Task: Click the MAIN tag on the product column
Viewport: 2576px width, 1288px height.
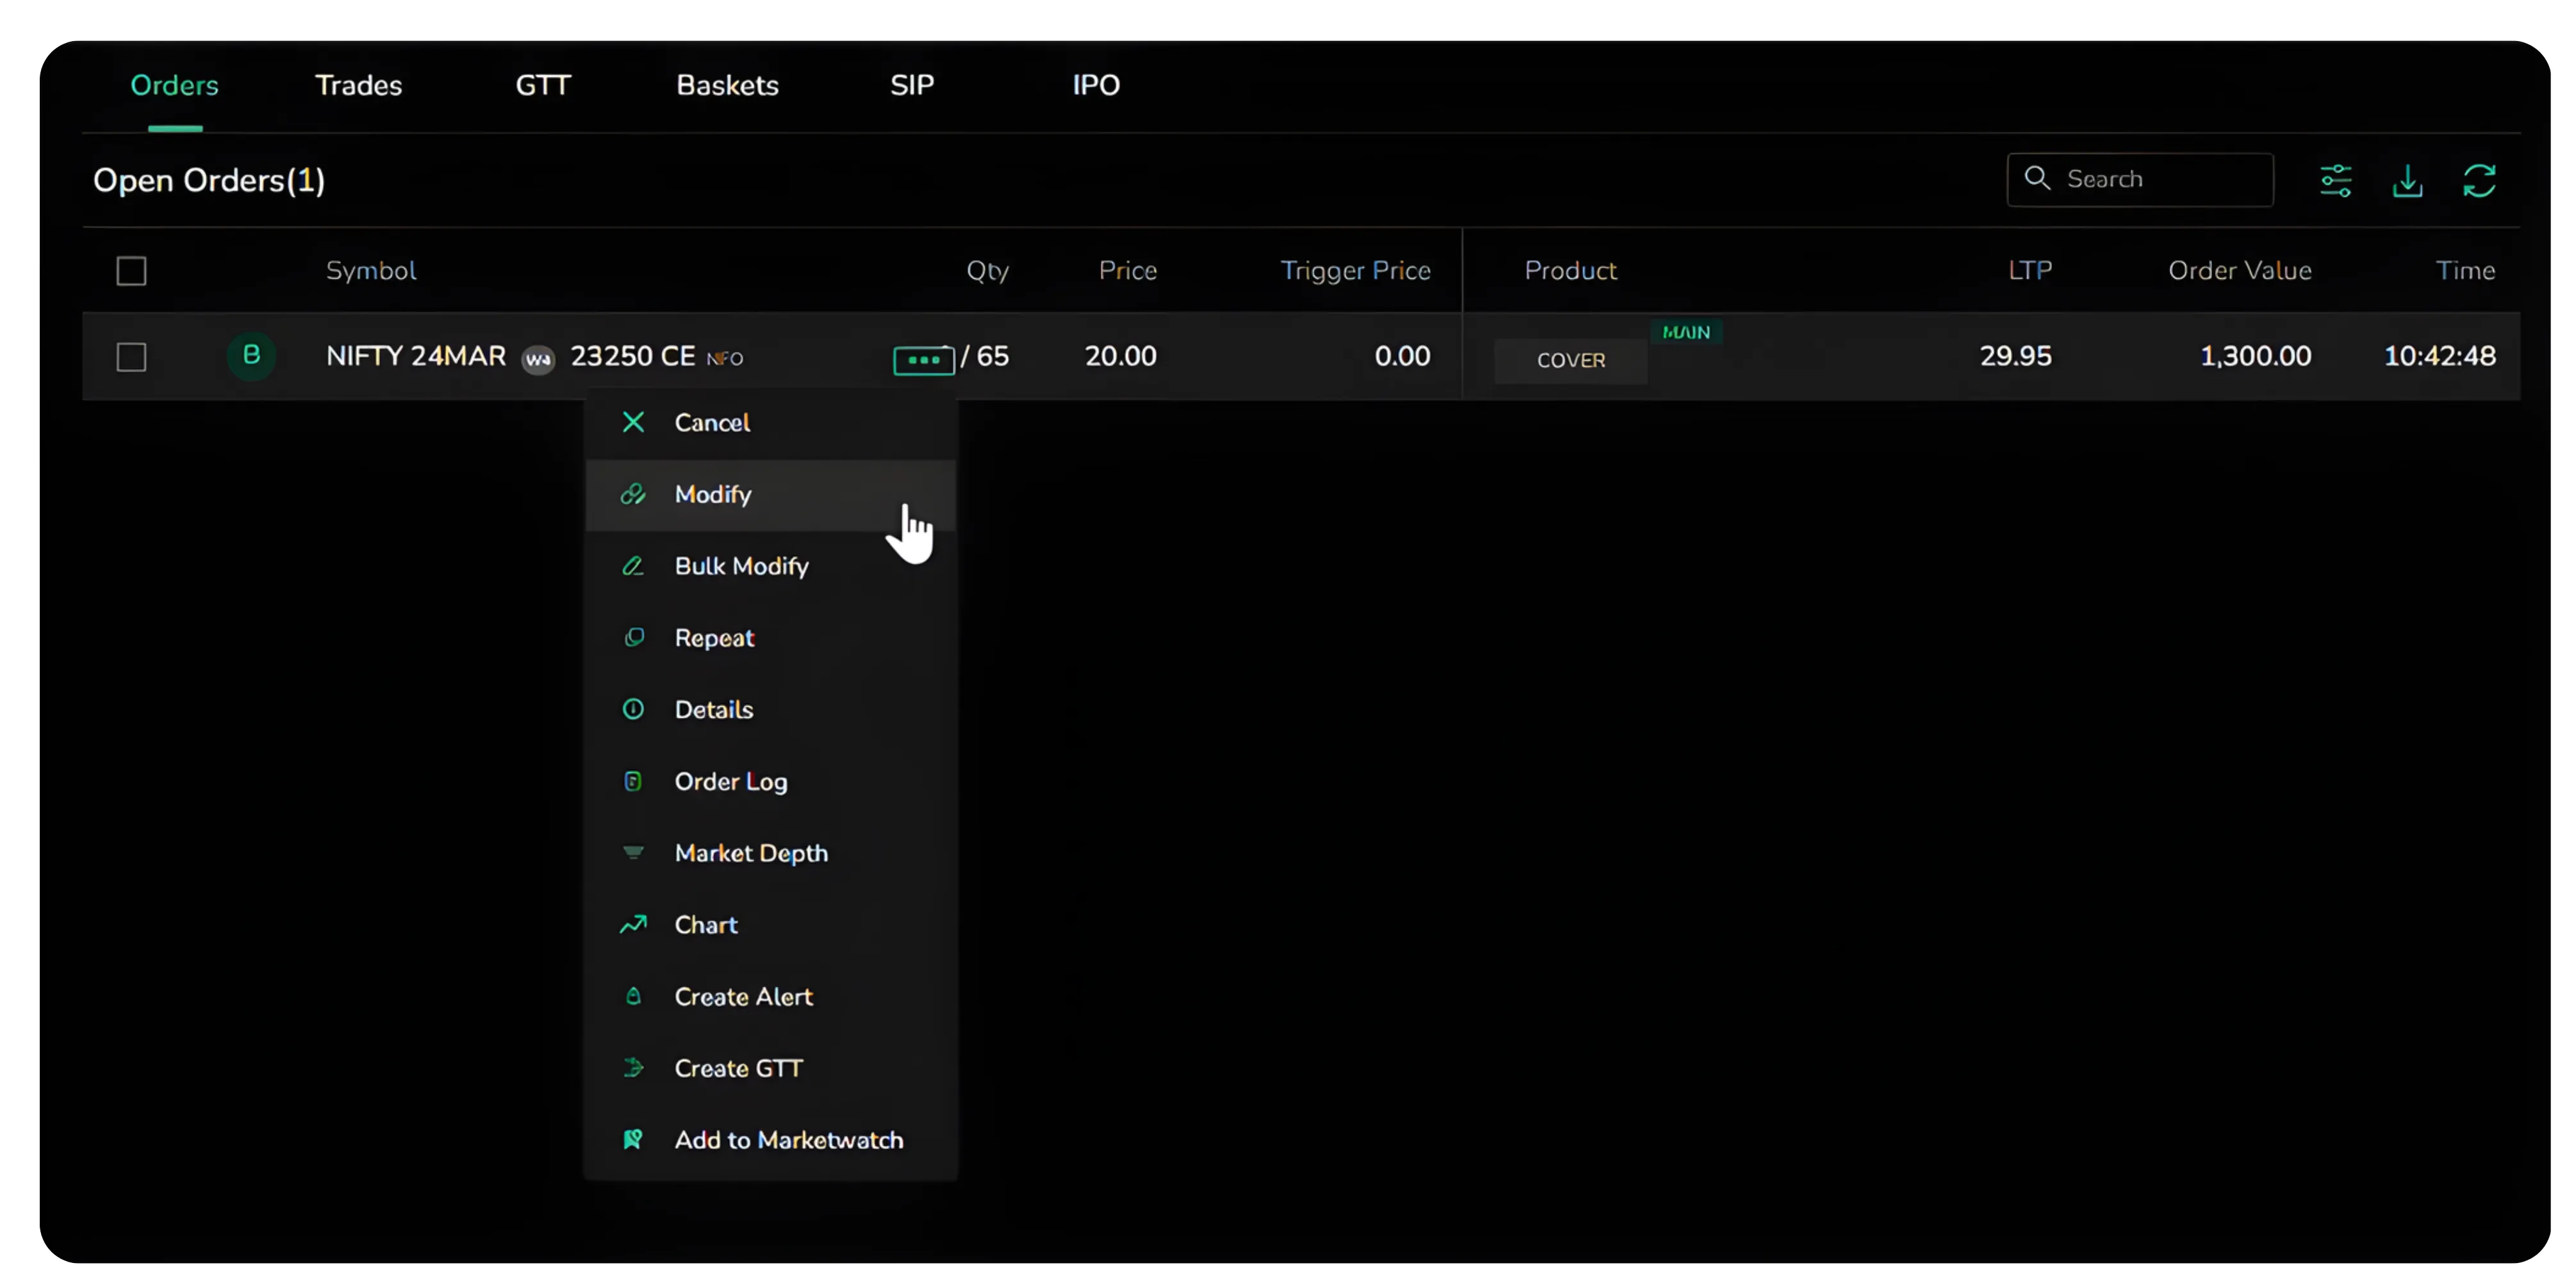Action: [x=1686, y=331]
